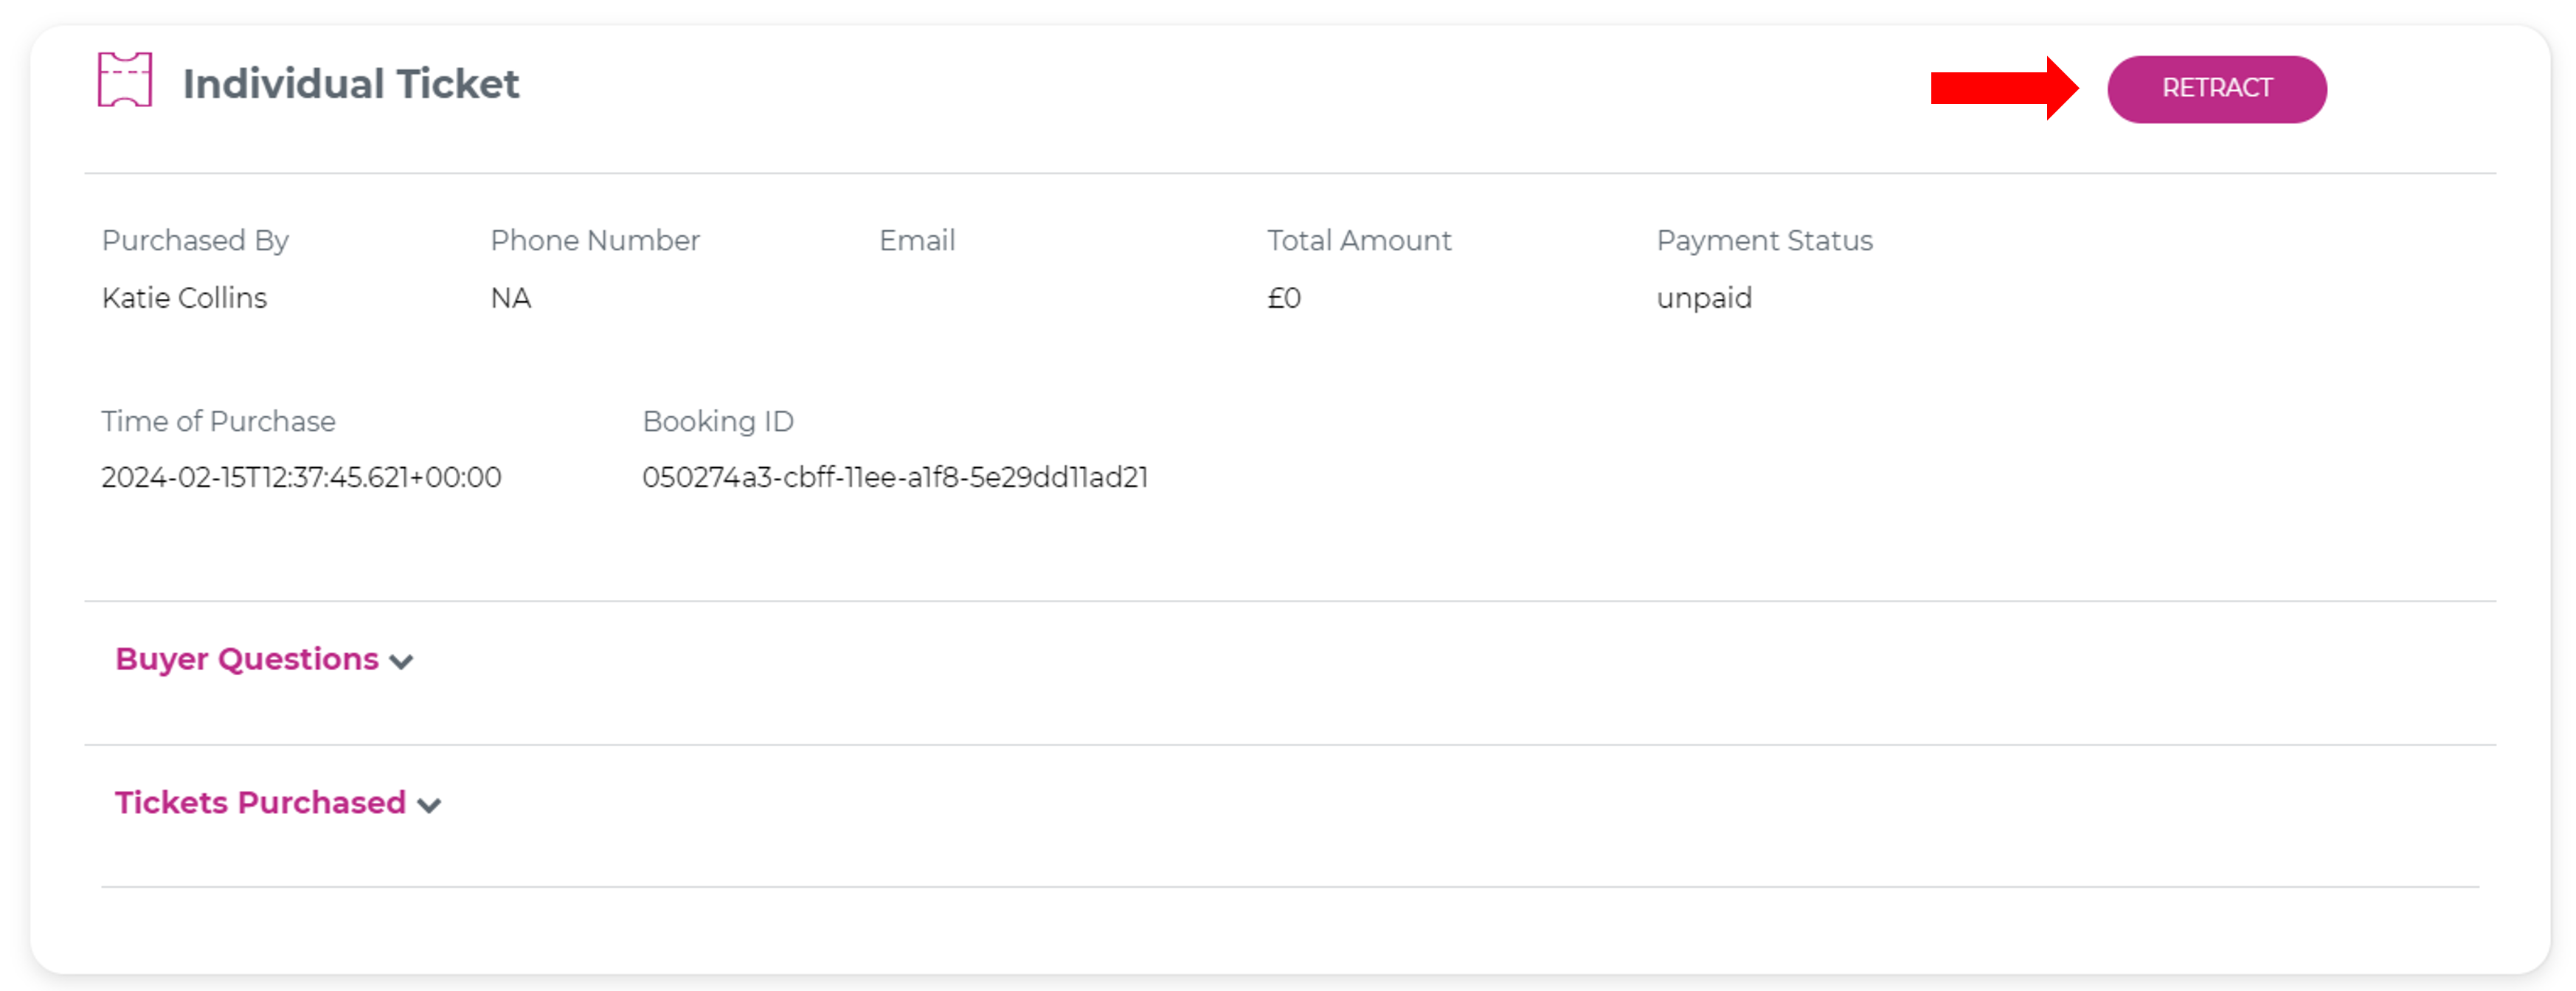Viewport: 2576px width, 991px height.
Task: Click the pink ticket icon
Action: click(125, 80)
